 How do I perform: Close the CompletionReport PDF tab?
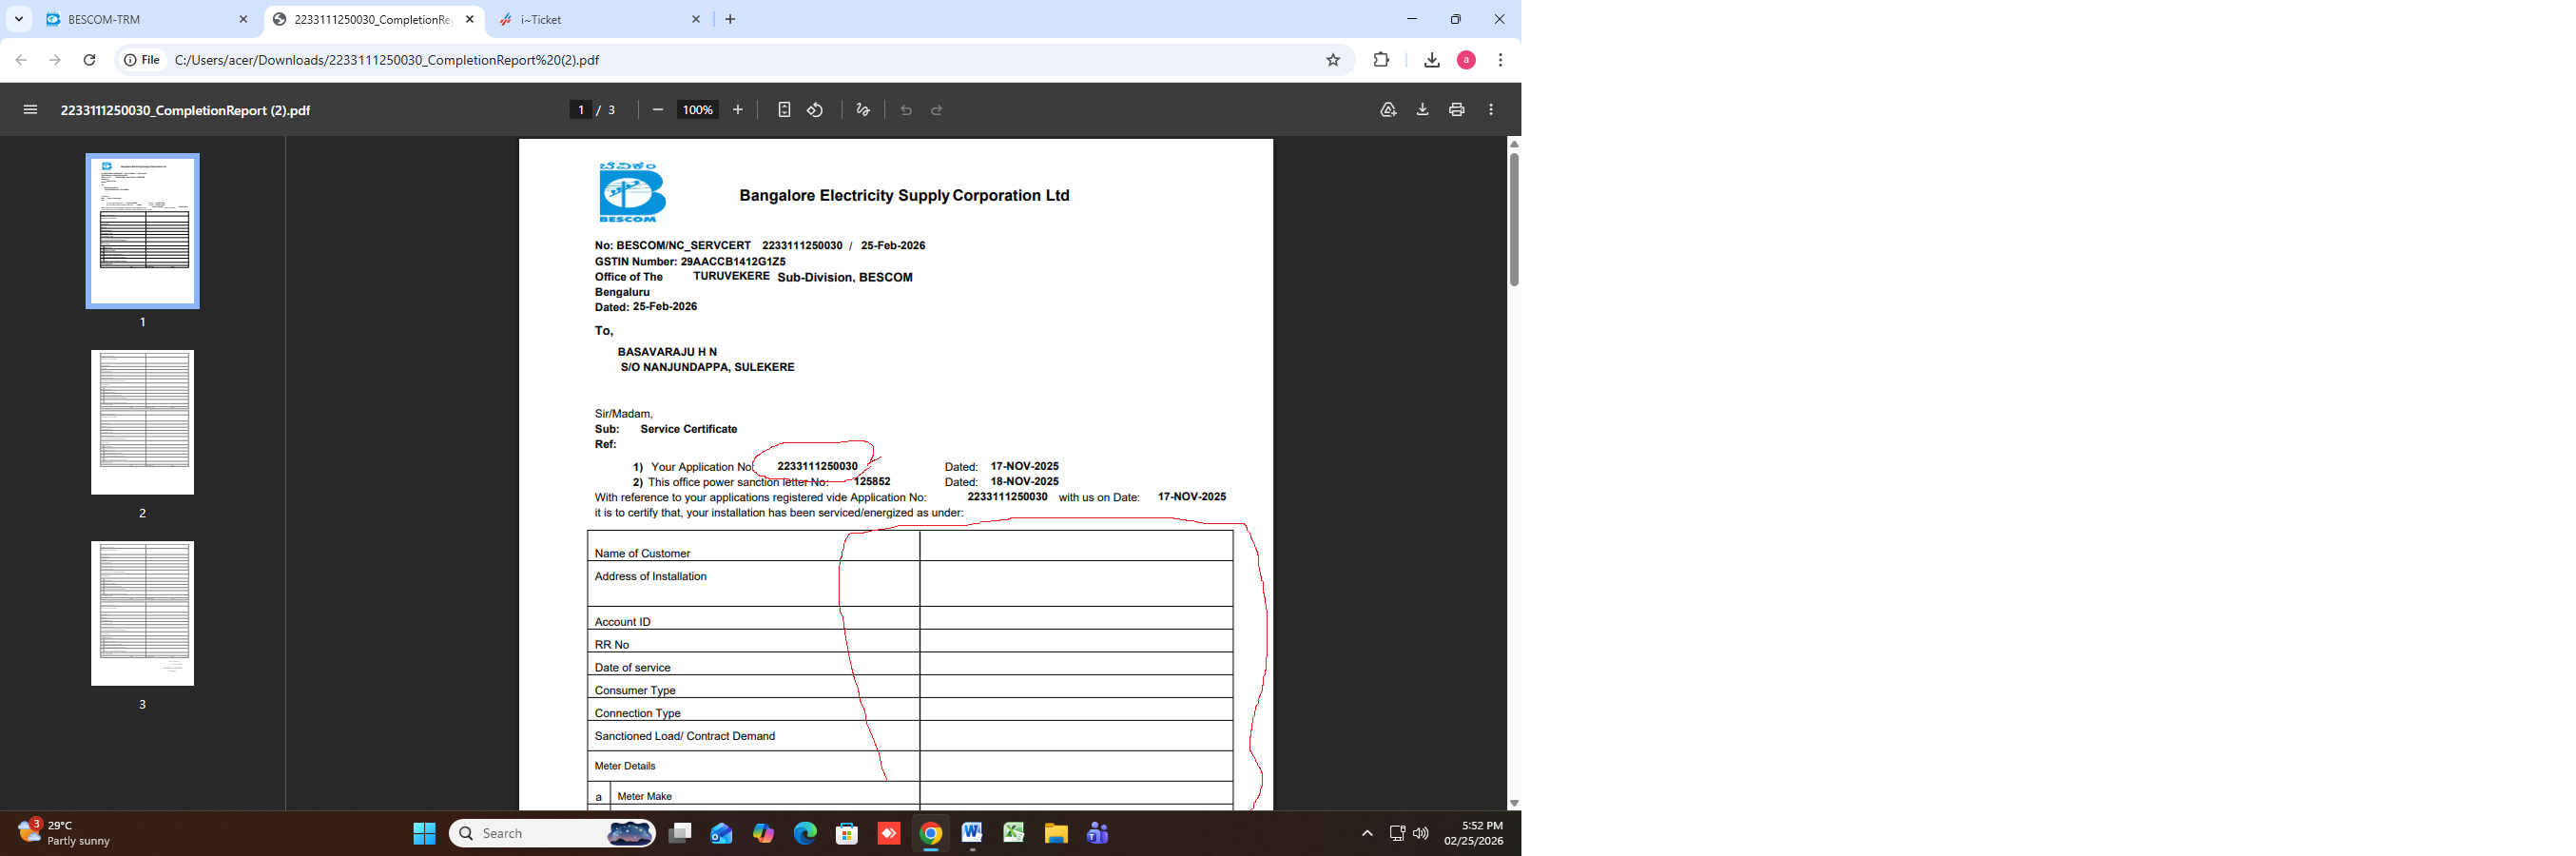point(470,19)
